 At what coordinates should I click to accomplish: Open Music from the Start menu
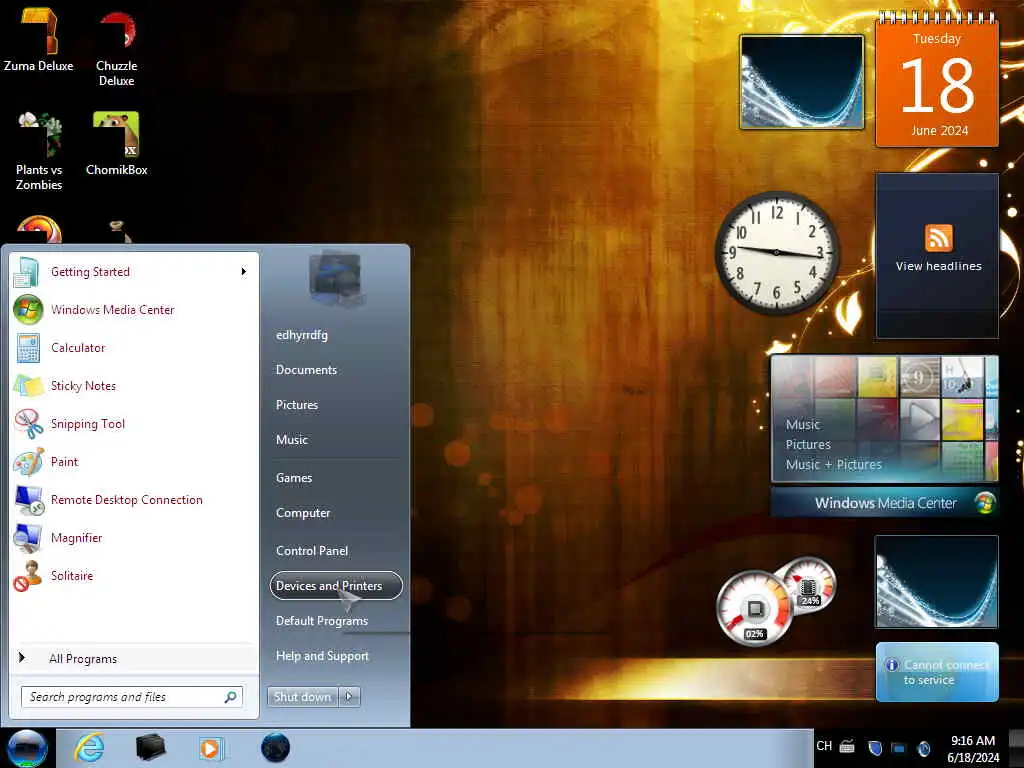[x=292, y=440]
